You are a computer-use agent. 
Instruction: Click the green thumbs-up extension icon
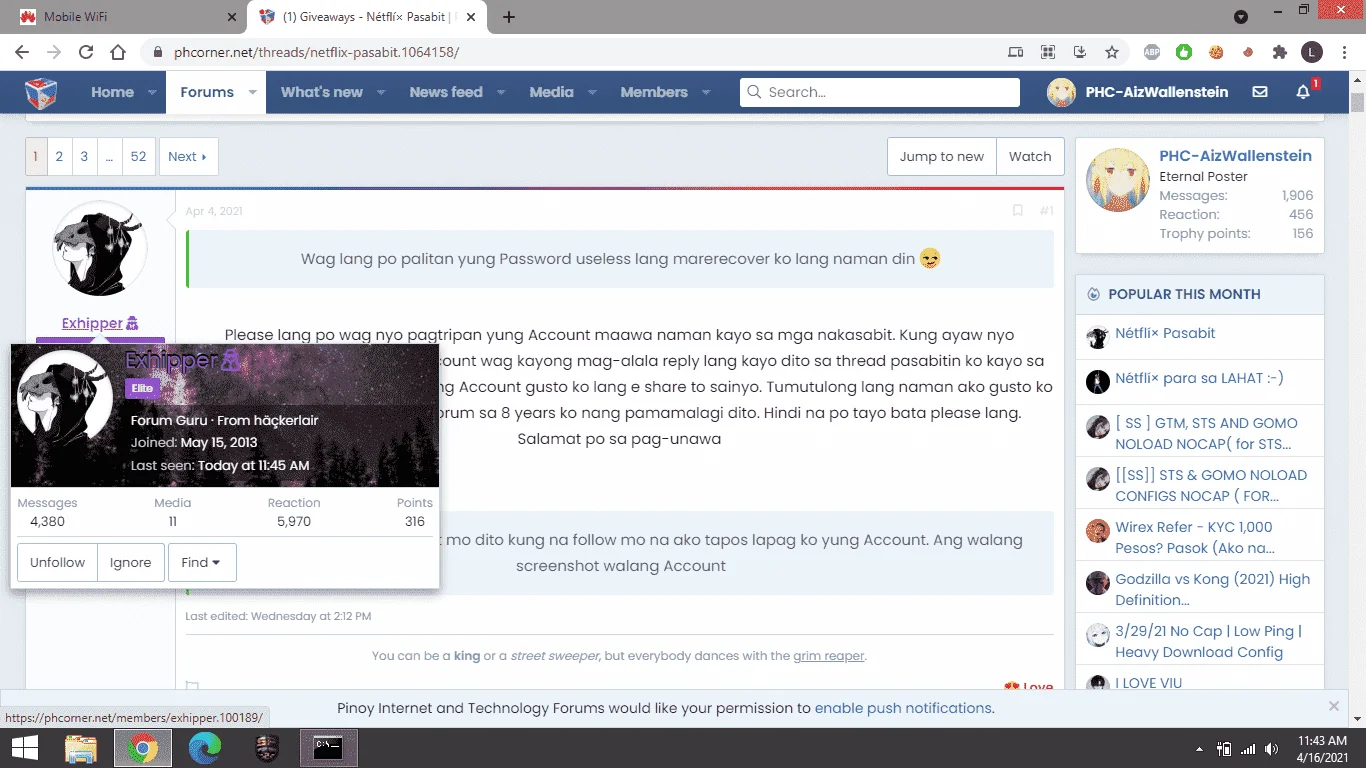pyautogui.click(x=1184, y=52)
